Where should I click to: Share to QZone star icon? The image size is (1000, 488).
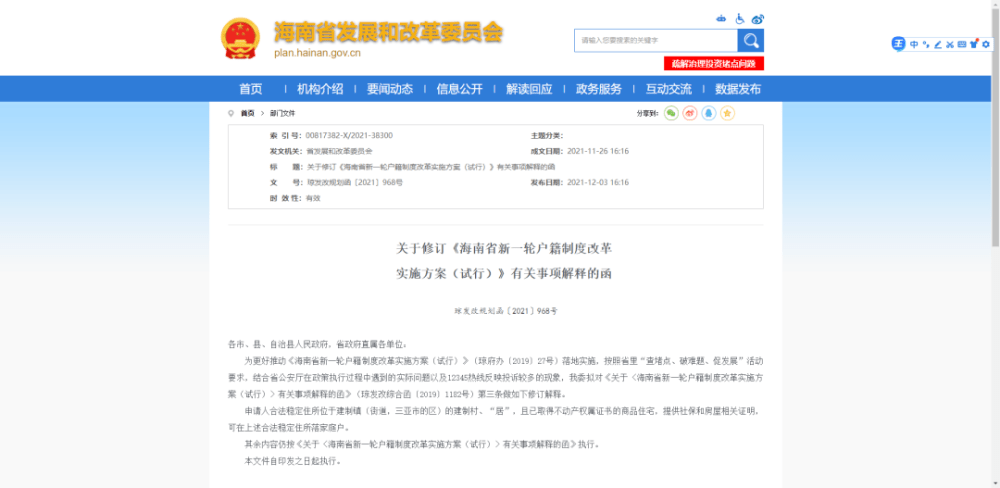point(728,113)
